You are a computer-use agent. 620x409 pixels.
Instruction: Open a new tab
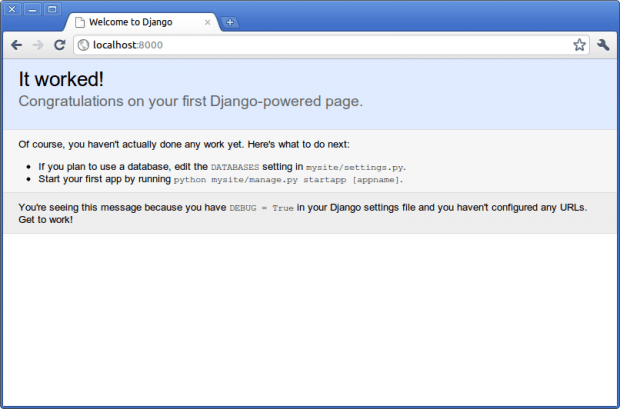(x=230, y=22)
